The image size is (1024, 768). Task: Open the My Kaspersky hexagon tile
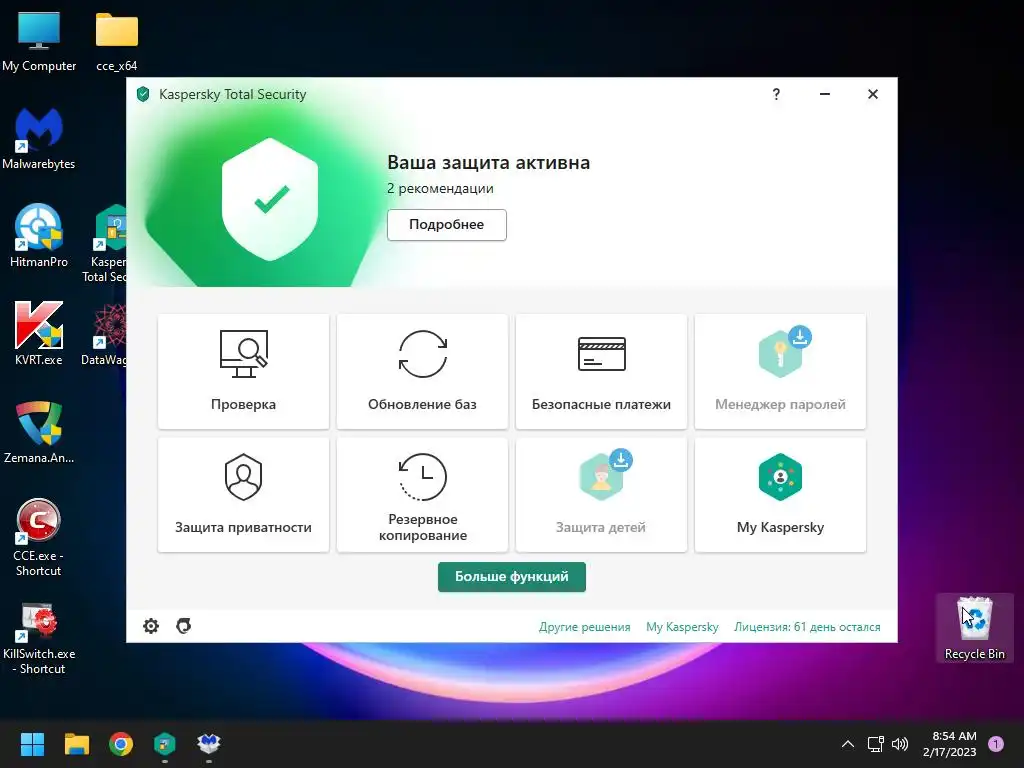coord(780,494)
